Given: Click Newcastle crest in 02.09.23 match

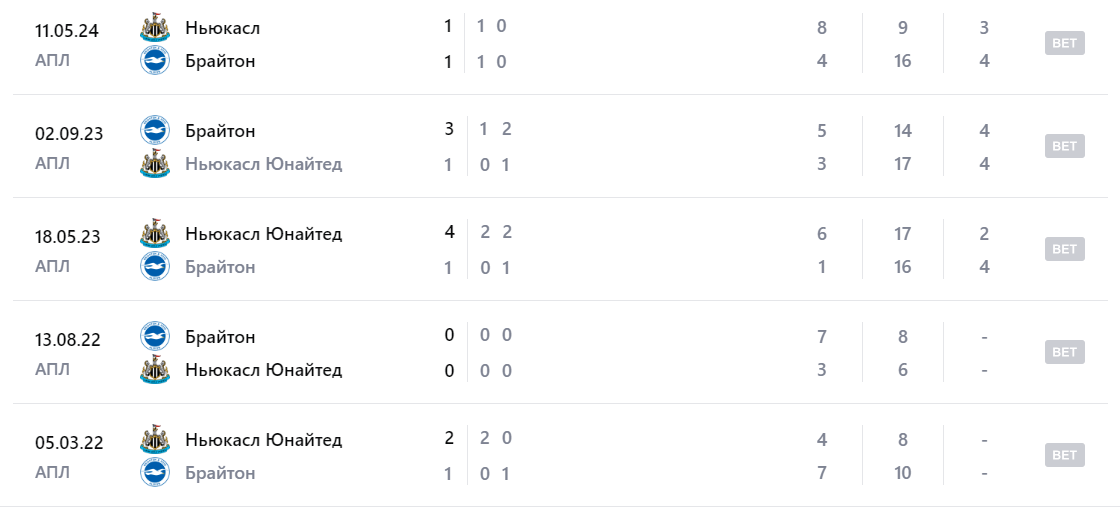Looking at the screenshot, I should coord(154,164).
